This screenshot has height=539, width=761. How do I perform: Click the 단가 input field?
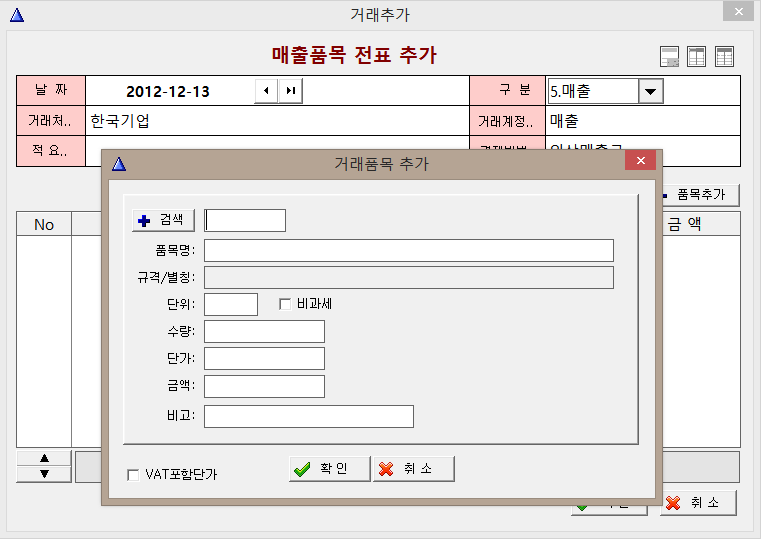pyautogui.click(x=265, y=359)
